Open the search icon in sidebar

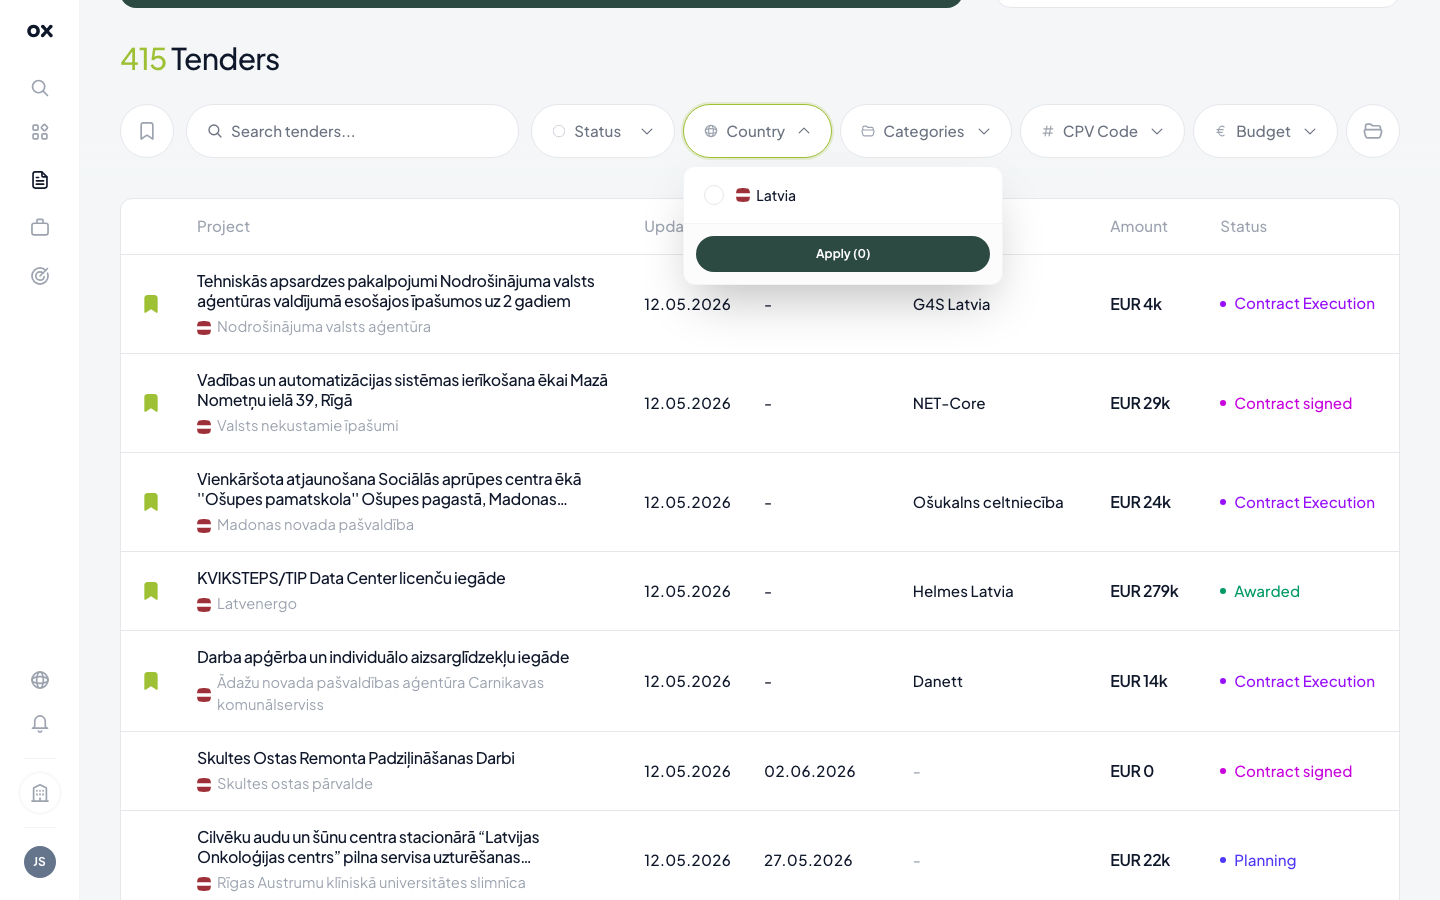click(x=40, y=88)
